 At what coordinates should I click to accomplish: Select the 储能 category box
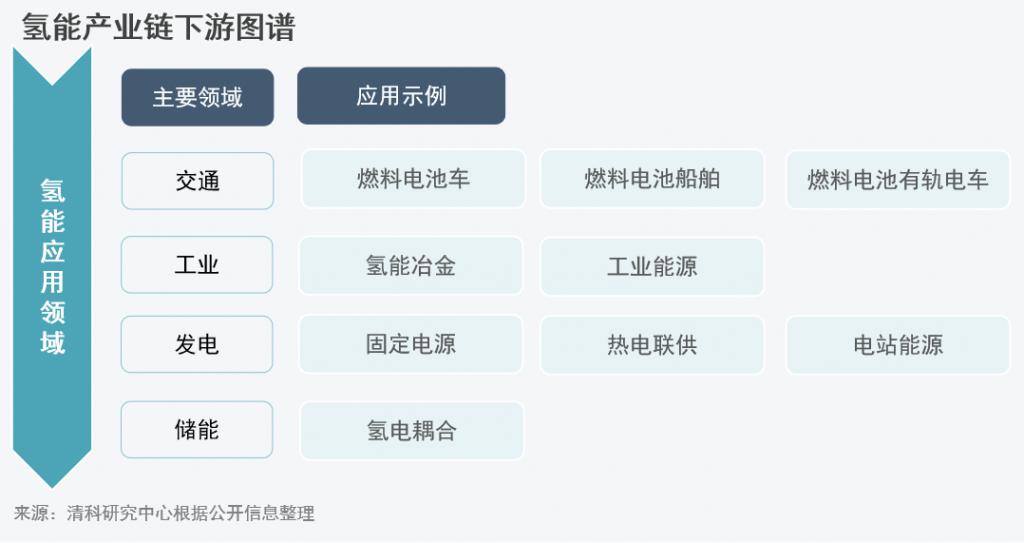coord(197,429)
